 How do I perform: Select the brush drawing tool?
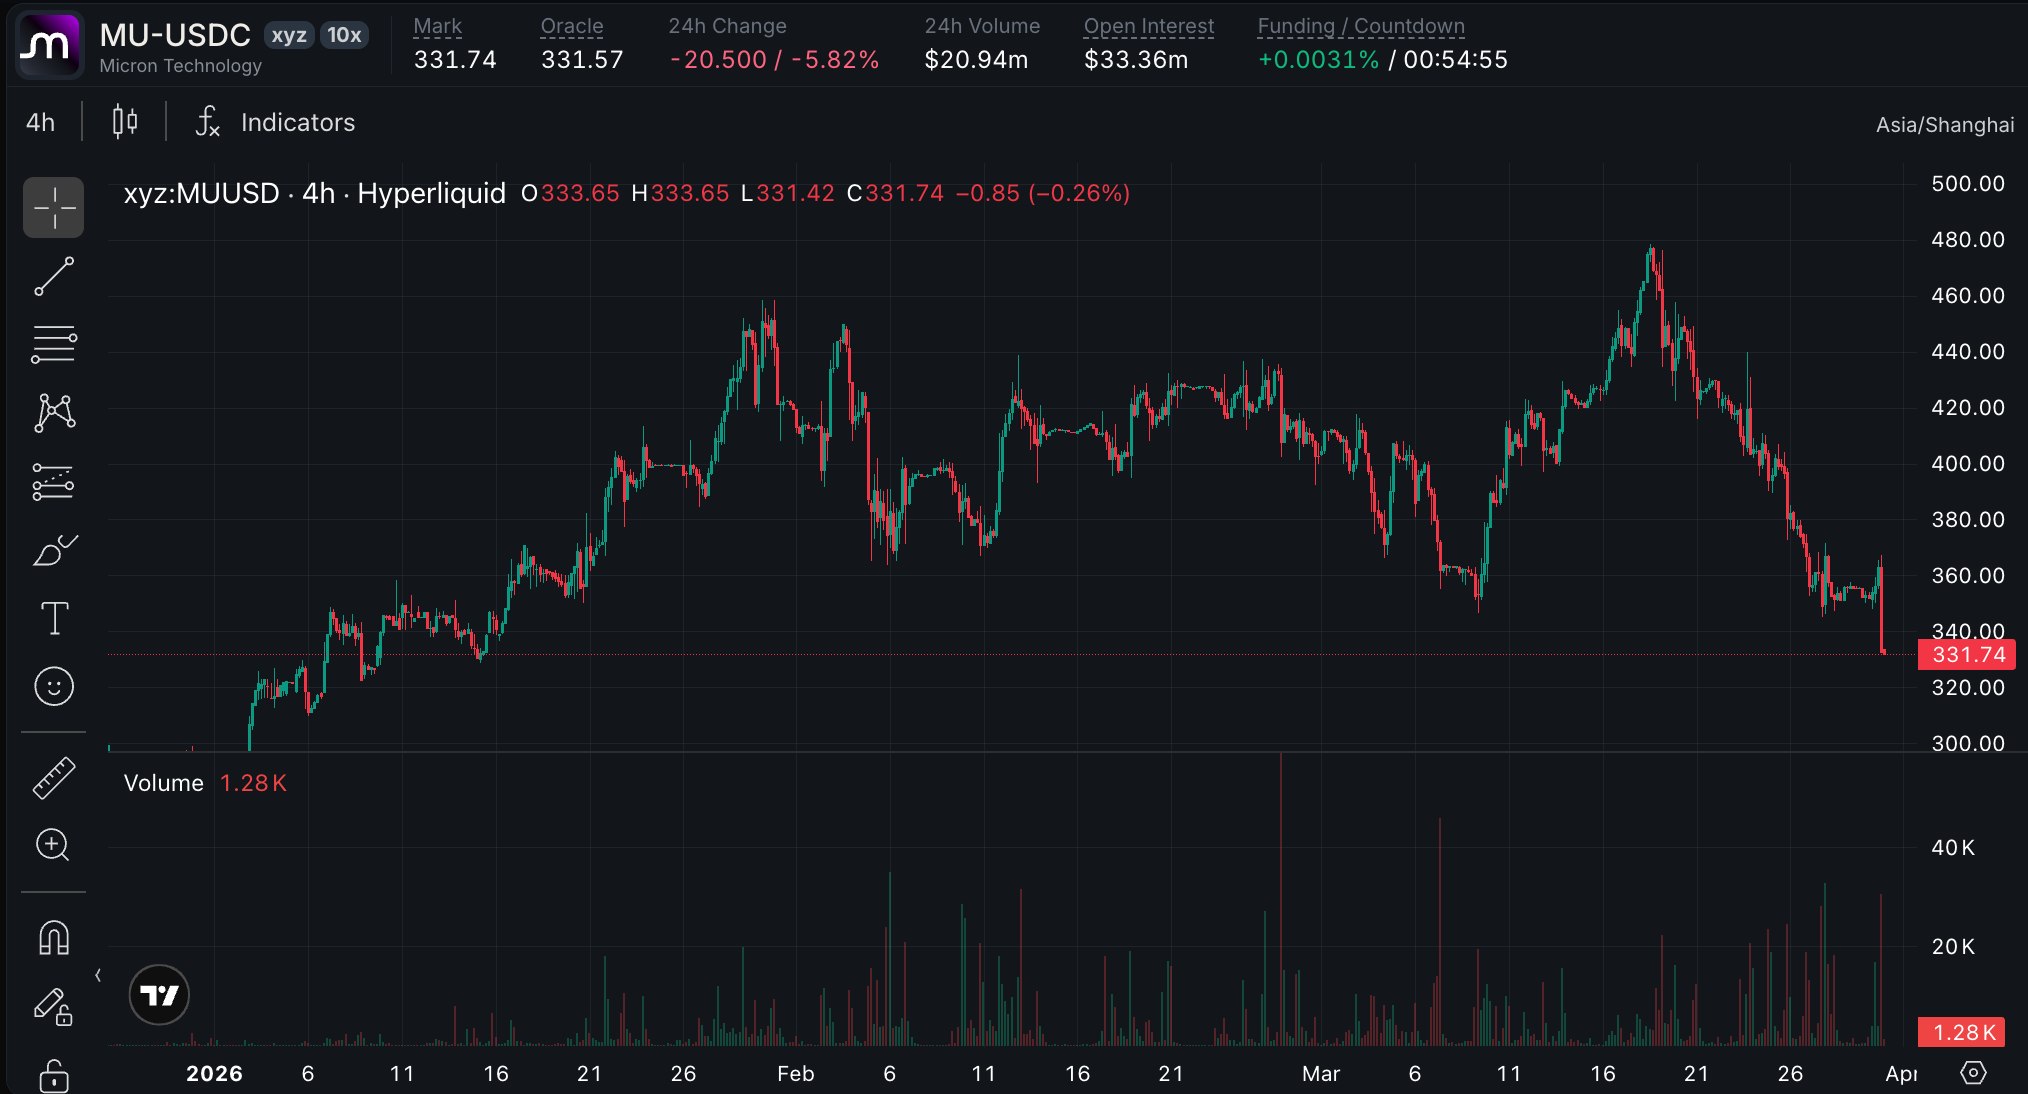54,550
